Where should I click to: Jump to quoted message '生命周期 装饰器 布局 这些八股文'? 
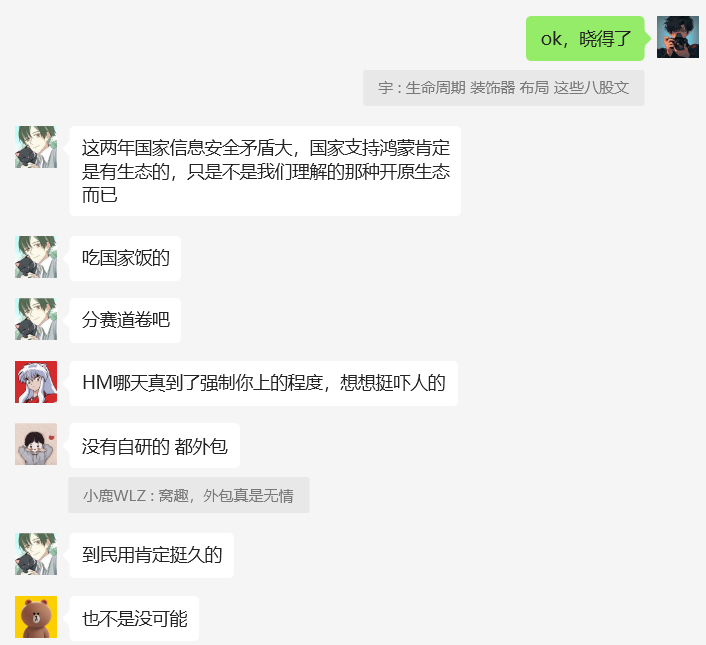pyautogui.click(x=503, y=88)
